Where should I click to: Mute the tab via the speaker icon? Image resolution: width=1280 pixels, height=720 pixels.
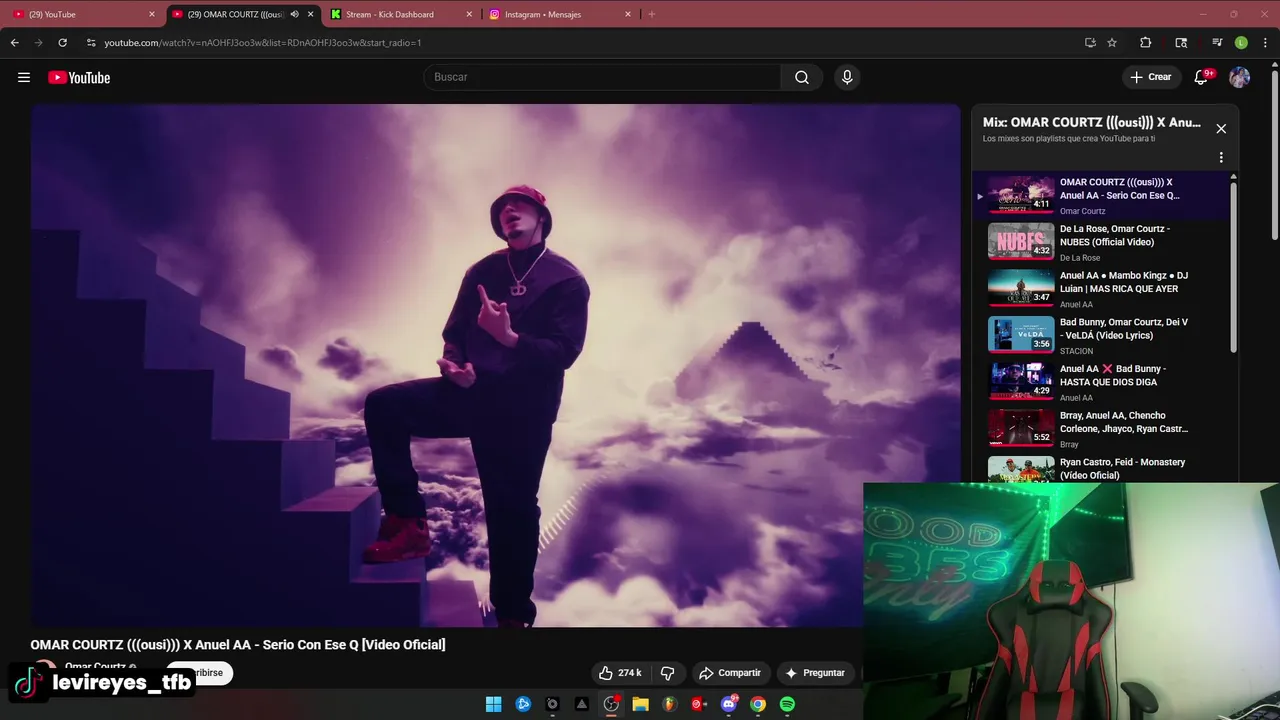pyautogui.click(x=294, y=14)
